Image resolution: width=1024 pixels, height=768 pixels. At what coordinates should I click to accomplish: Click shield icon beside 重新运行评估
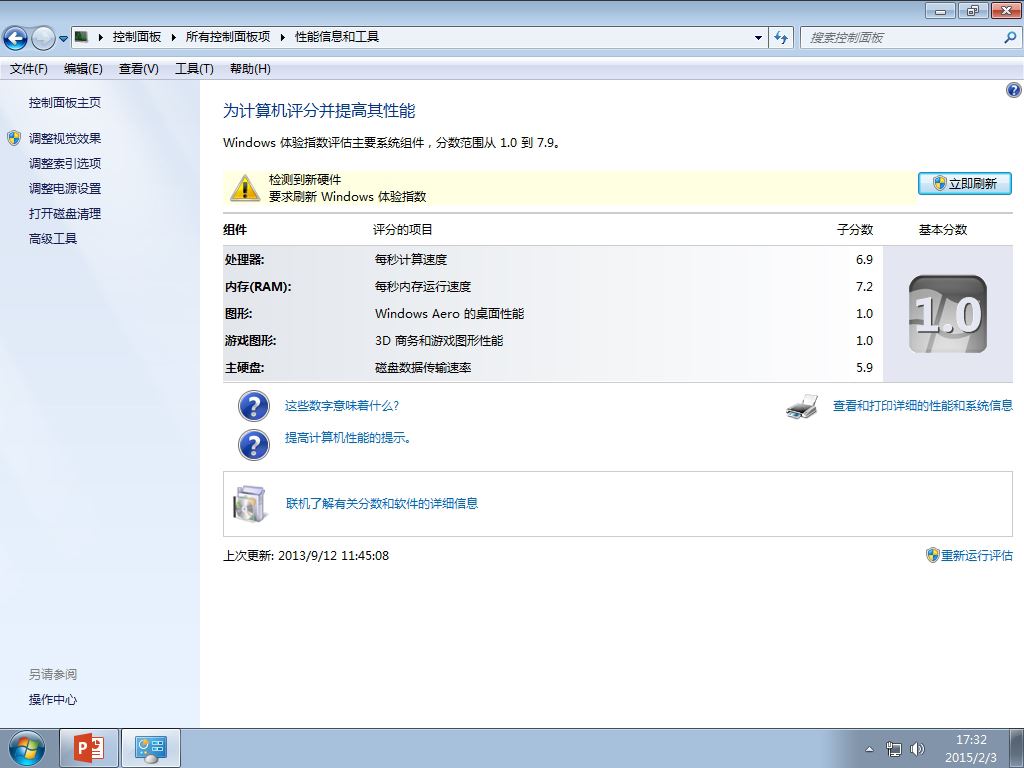coord(933,555)
